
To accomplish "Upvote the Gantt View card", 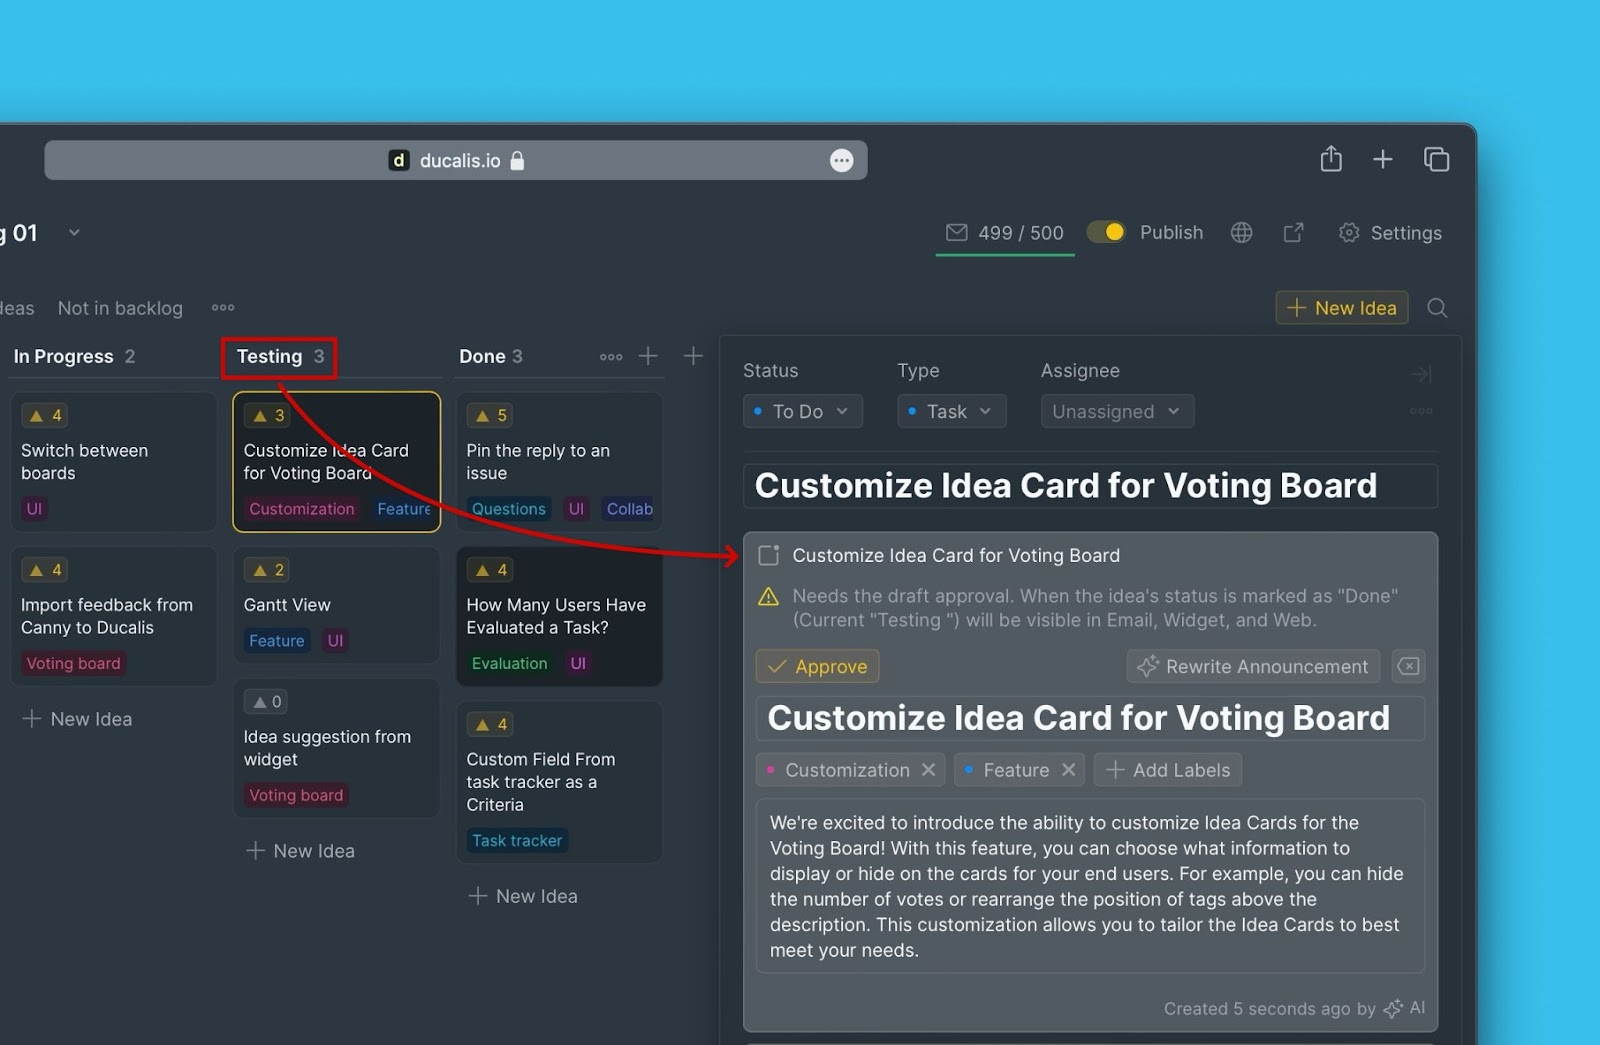I will pyautogui.click(x=269, y=570).
